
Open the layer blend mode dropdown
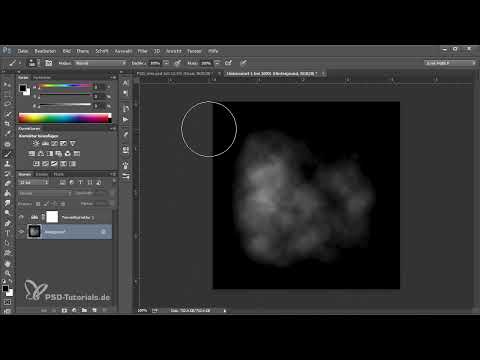45,193
